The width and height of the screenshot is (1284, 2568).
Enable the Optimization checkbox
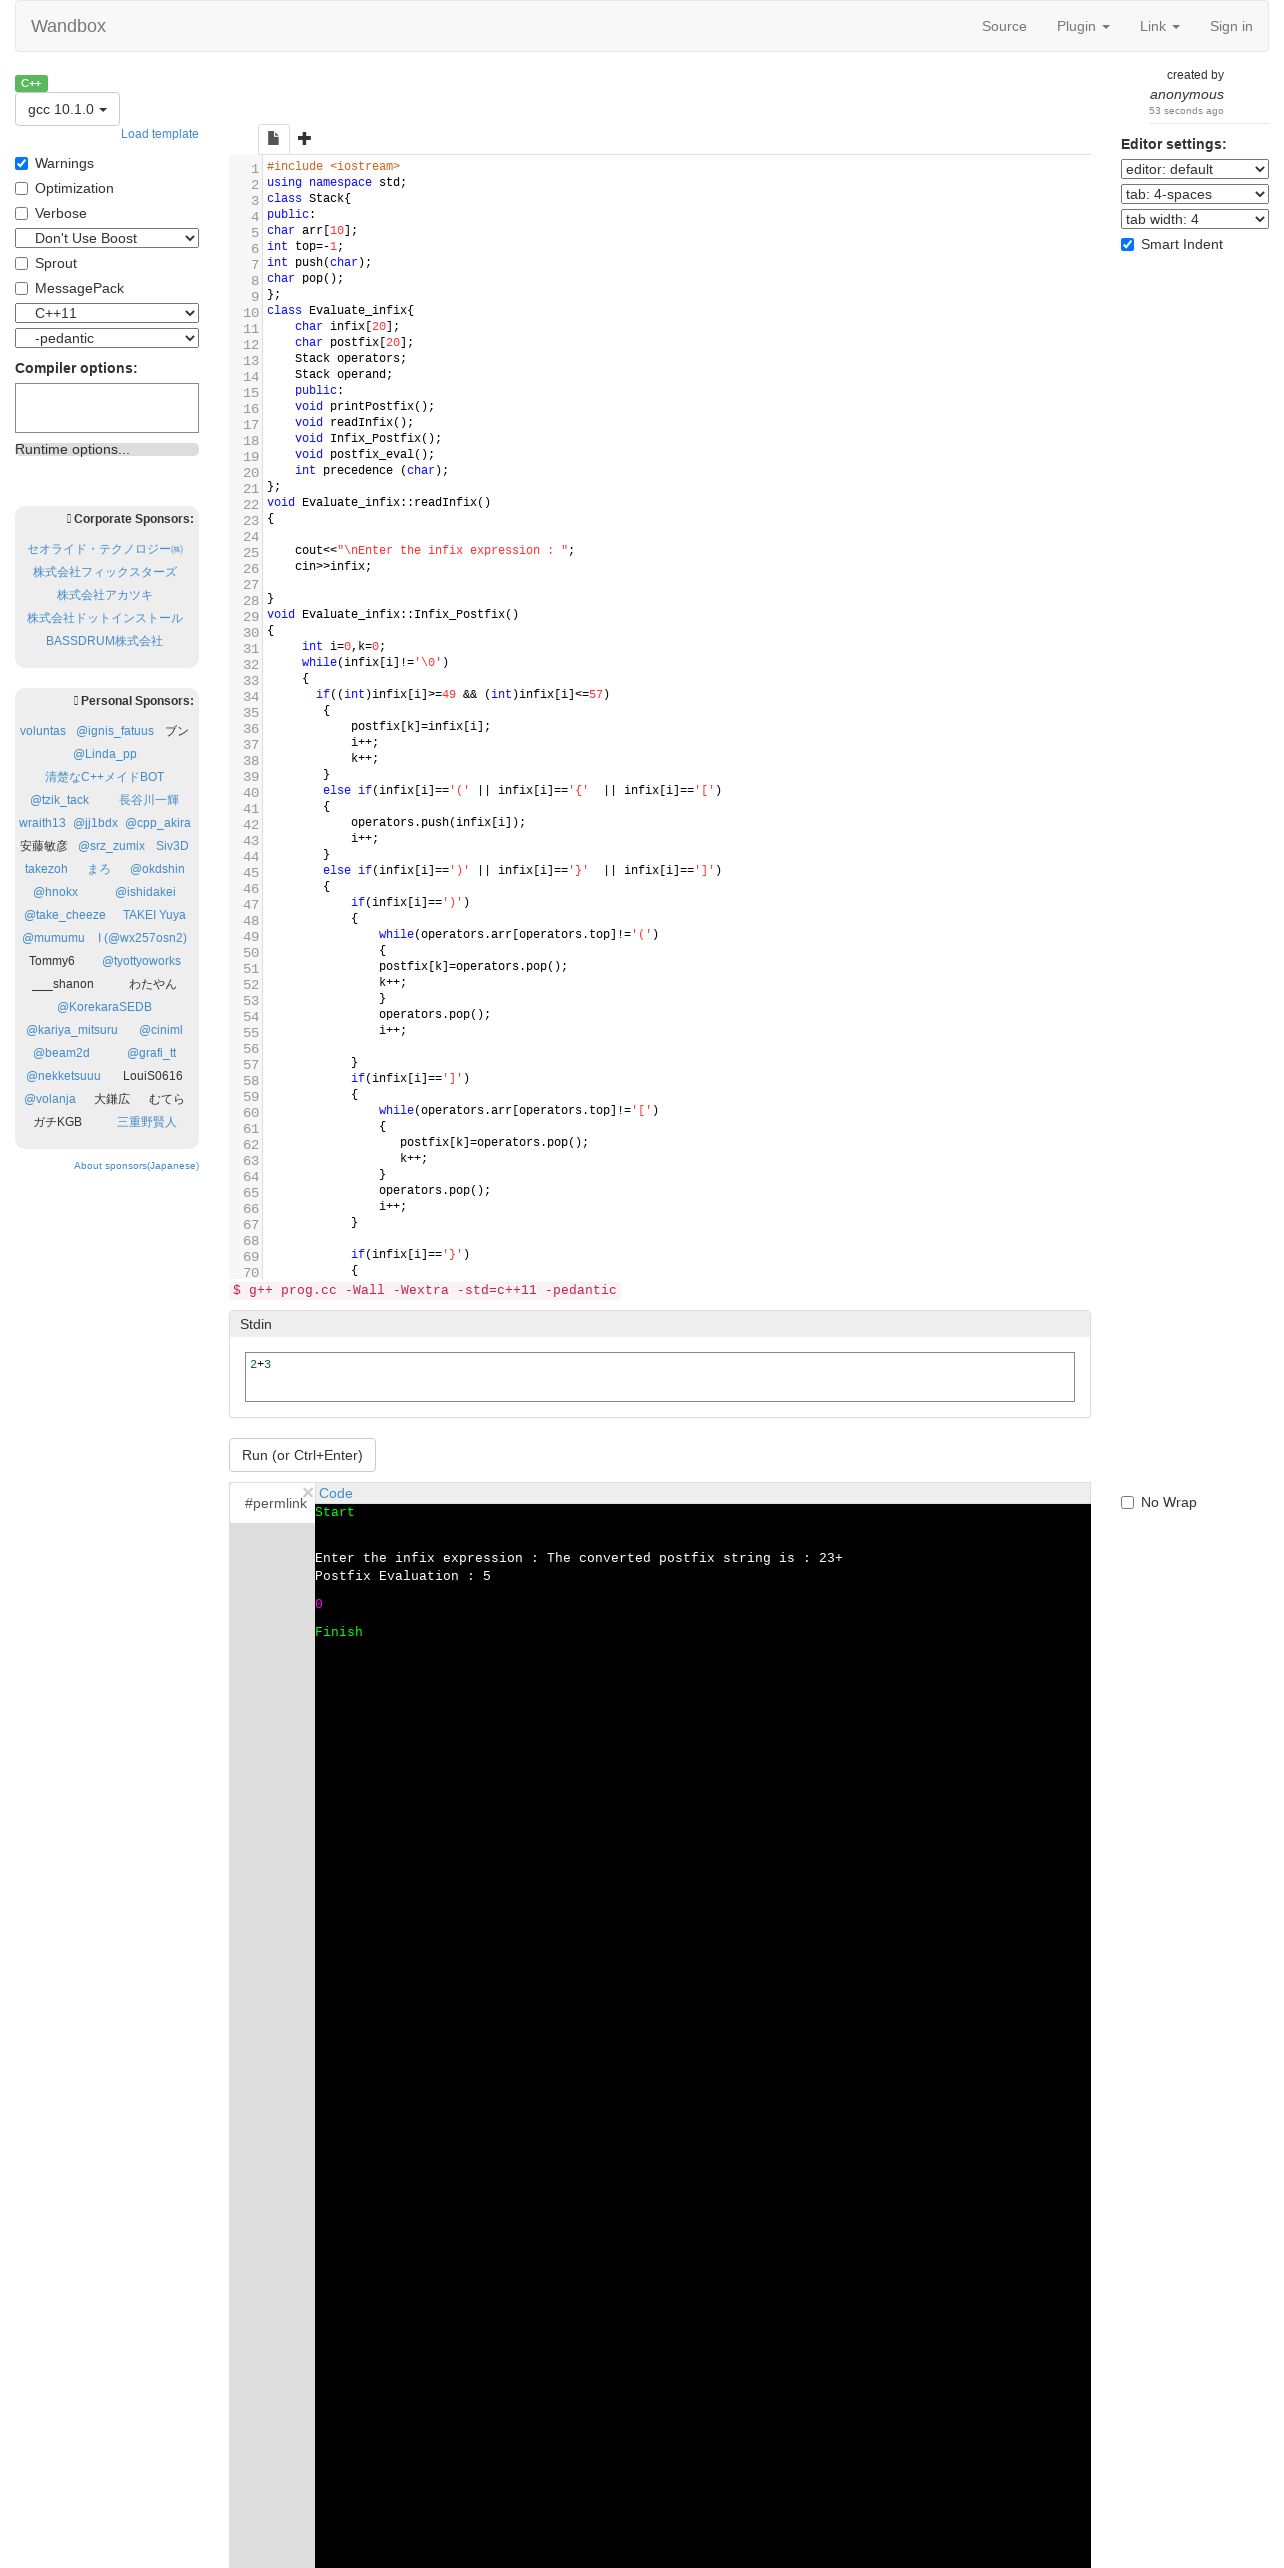[x=21, y=188]
